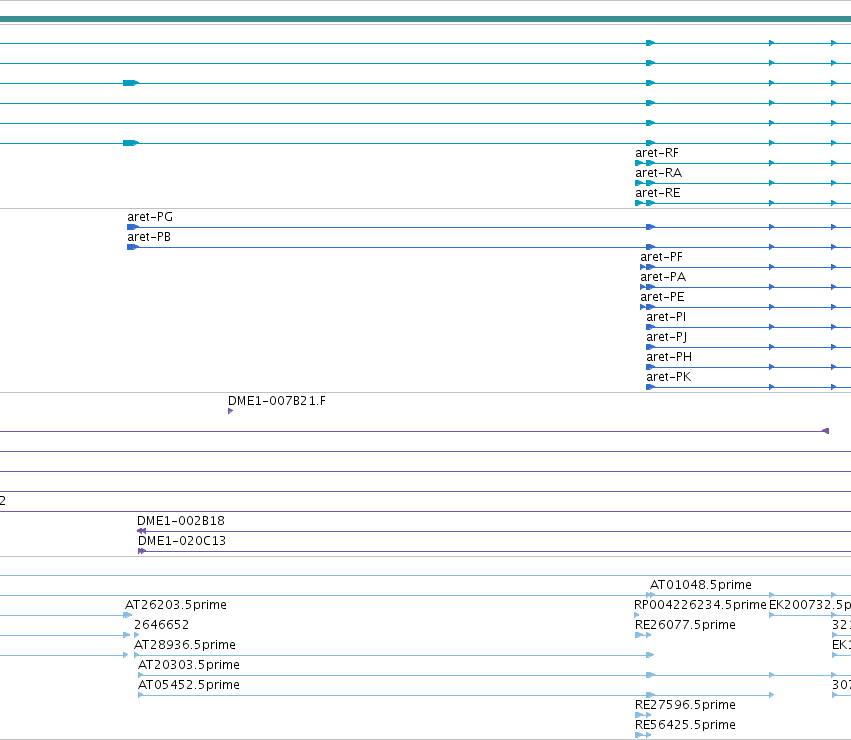851x740 pixels.
Task: Click the arrow glyphs under RE56425.5prime
Action: coord(643,735)
